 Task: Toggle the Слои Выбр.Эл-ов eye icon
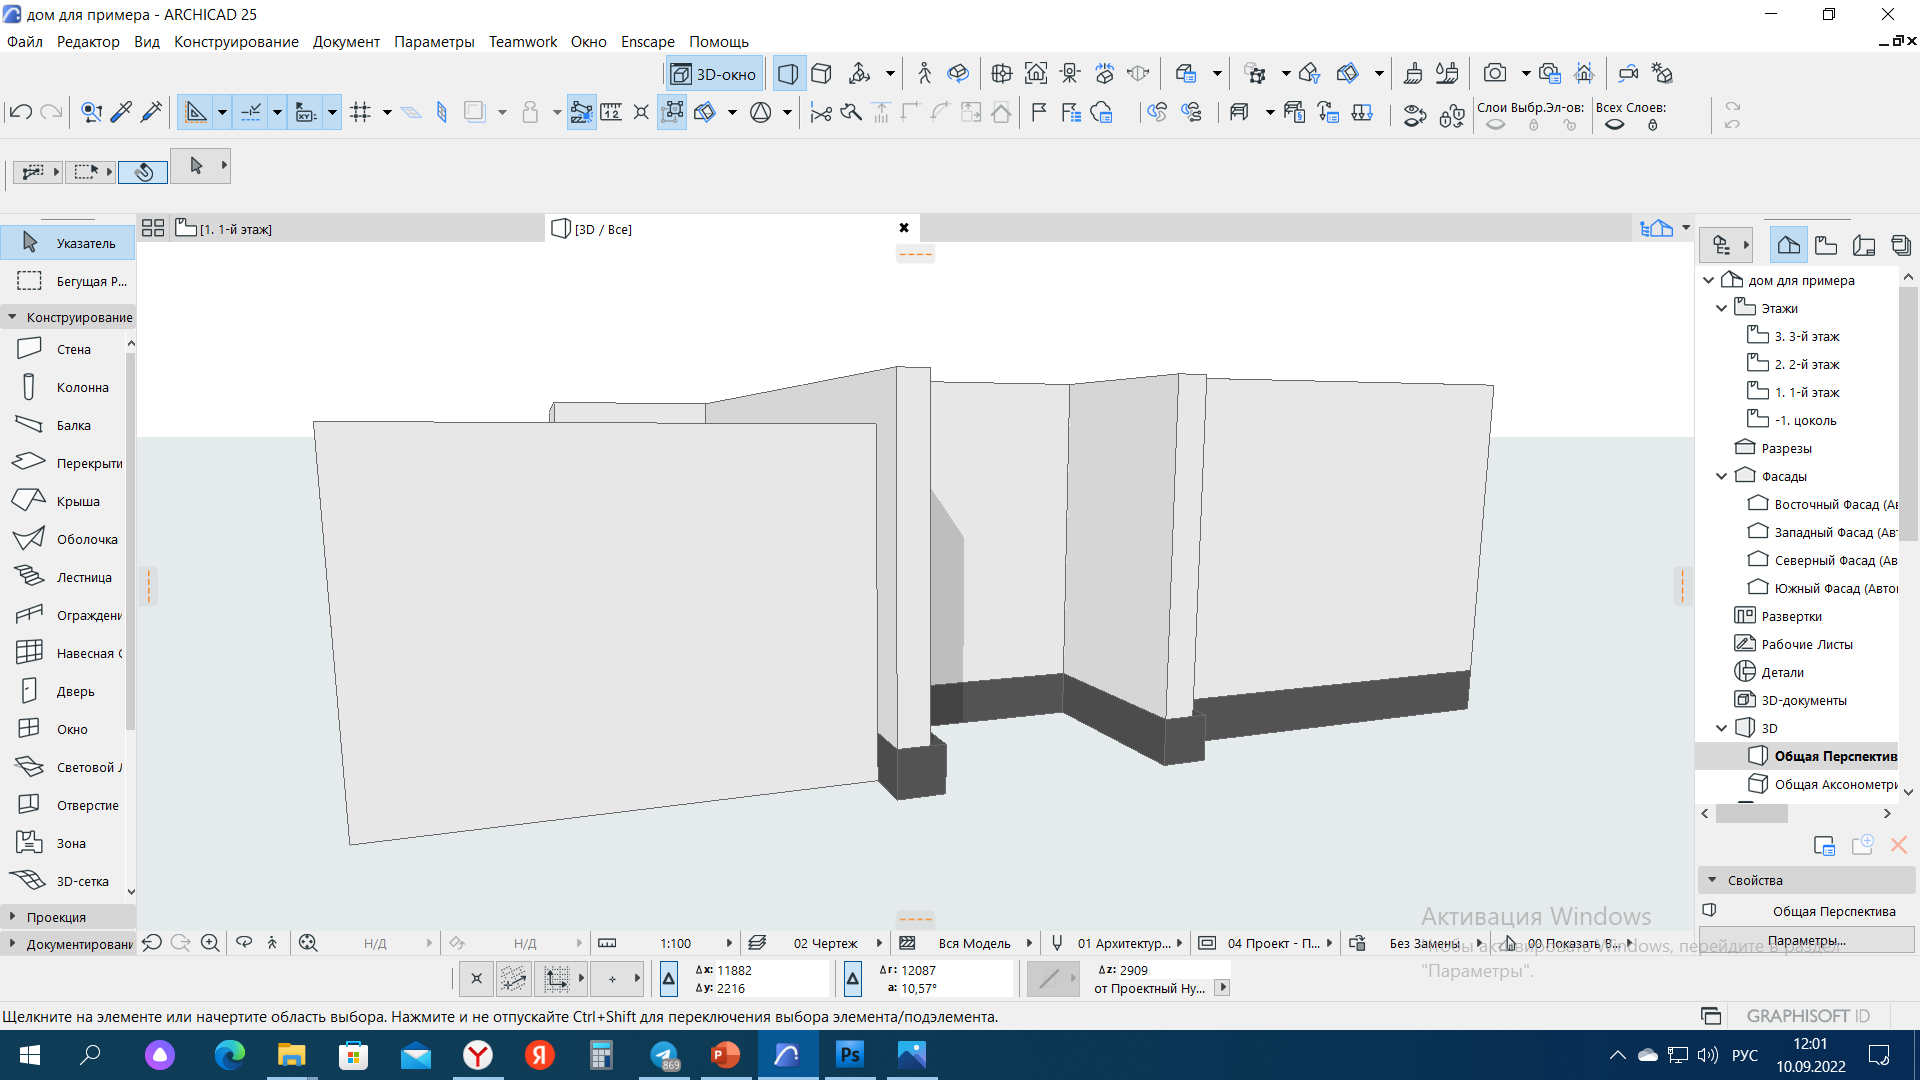tap(1495, 125)
